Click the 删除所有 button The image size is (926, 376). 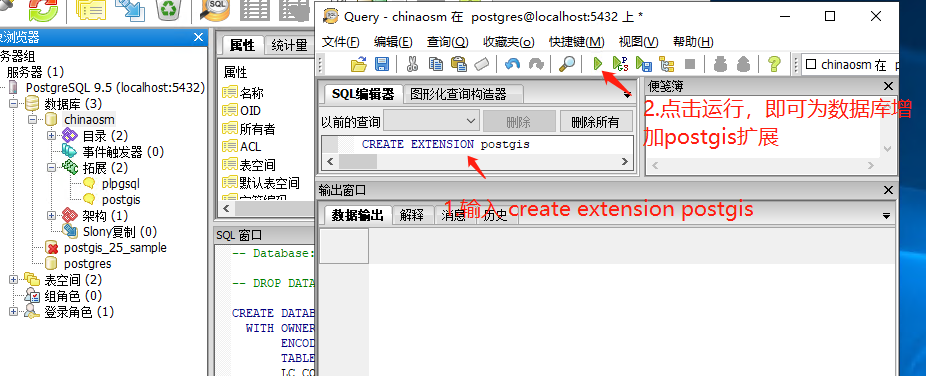click(595, 122)
